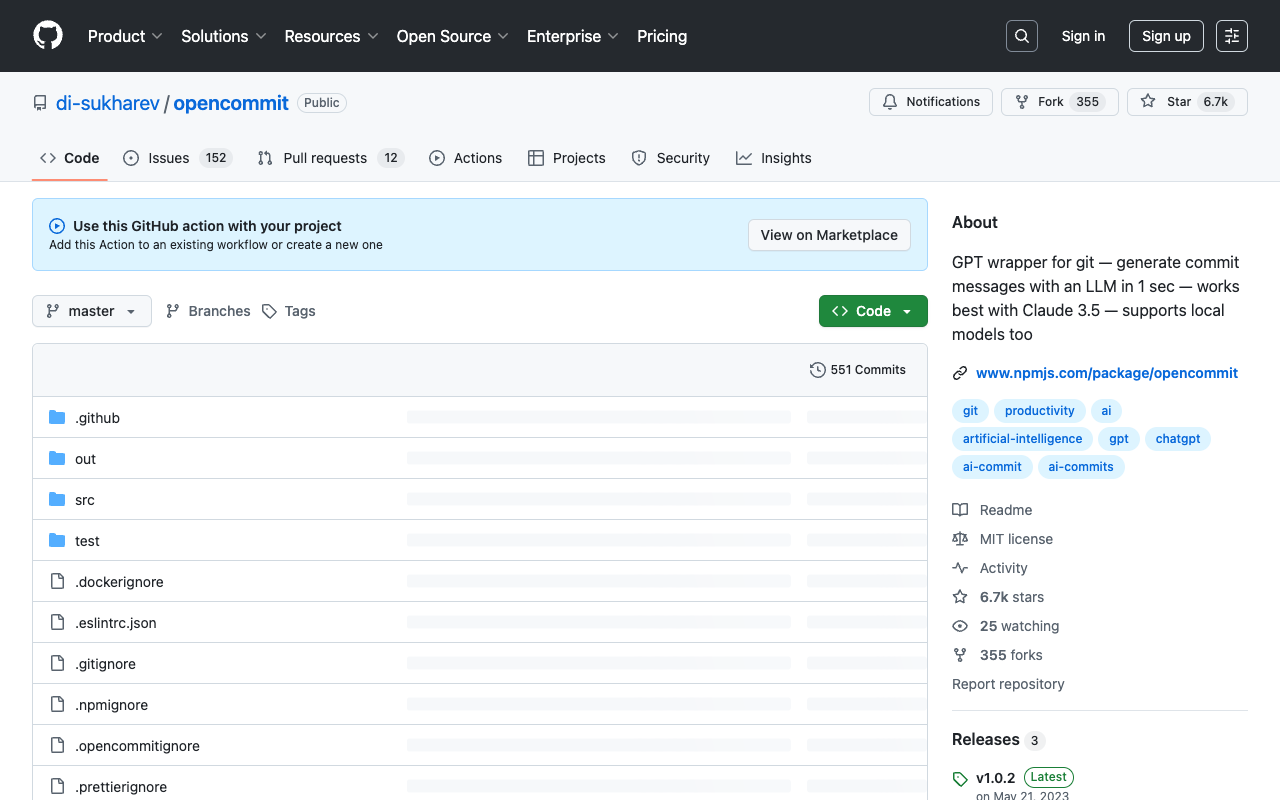This screenshot has height=800, width=1280.
Task: Click the fork icon in Fork button
Action: (x=1022, y=102)
